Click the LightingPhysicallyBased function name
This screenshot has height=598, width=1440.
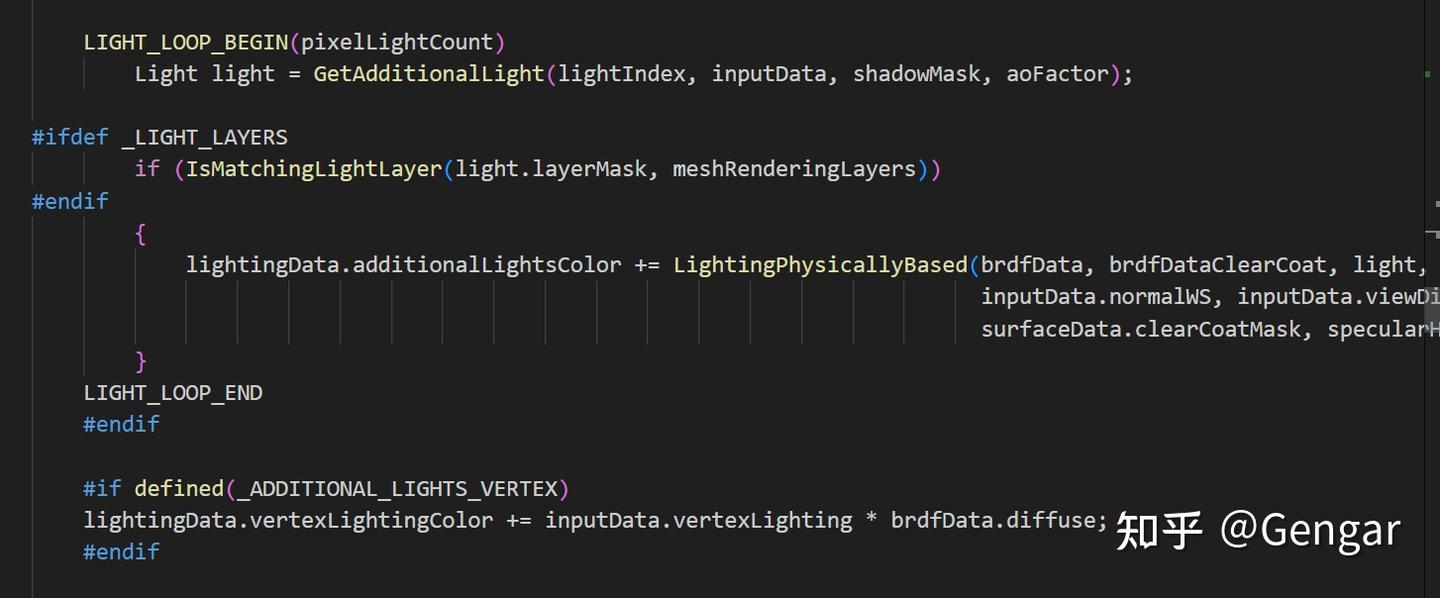pos(820,265)
